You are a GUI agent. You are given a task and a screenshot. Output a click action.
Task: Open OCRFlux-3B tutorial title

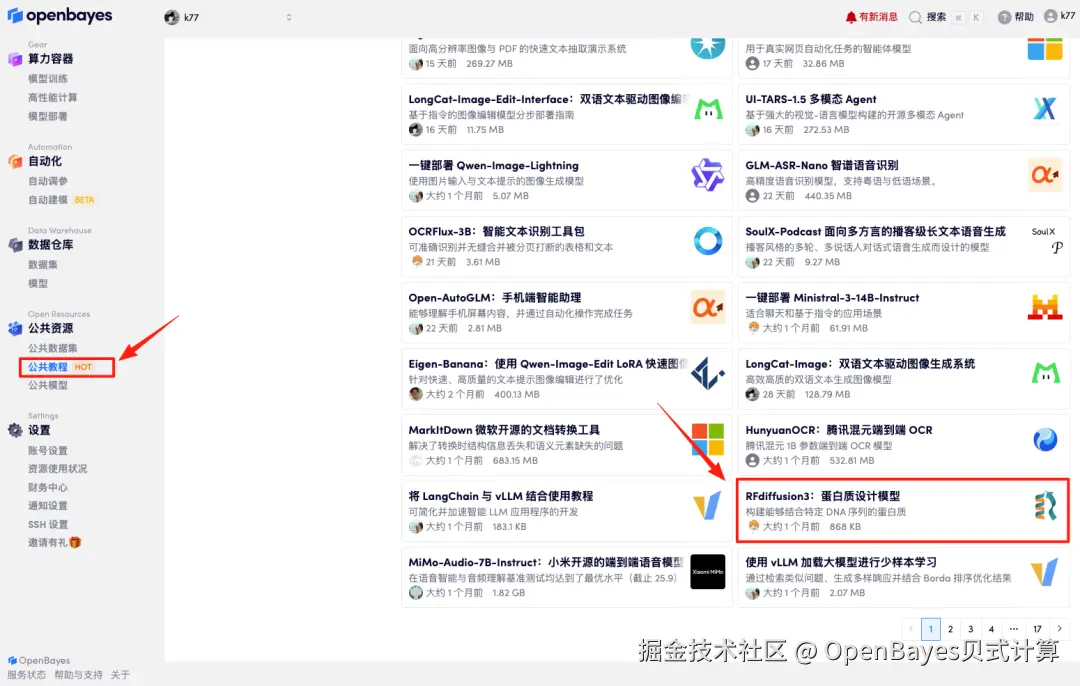(x=496, y=231)
